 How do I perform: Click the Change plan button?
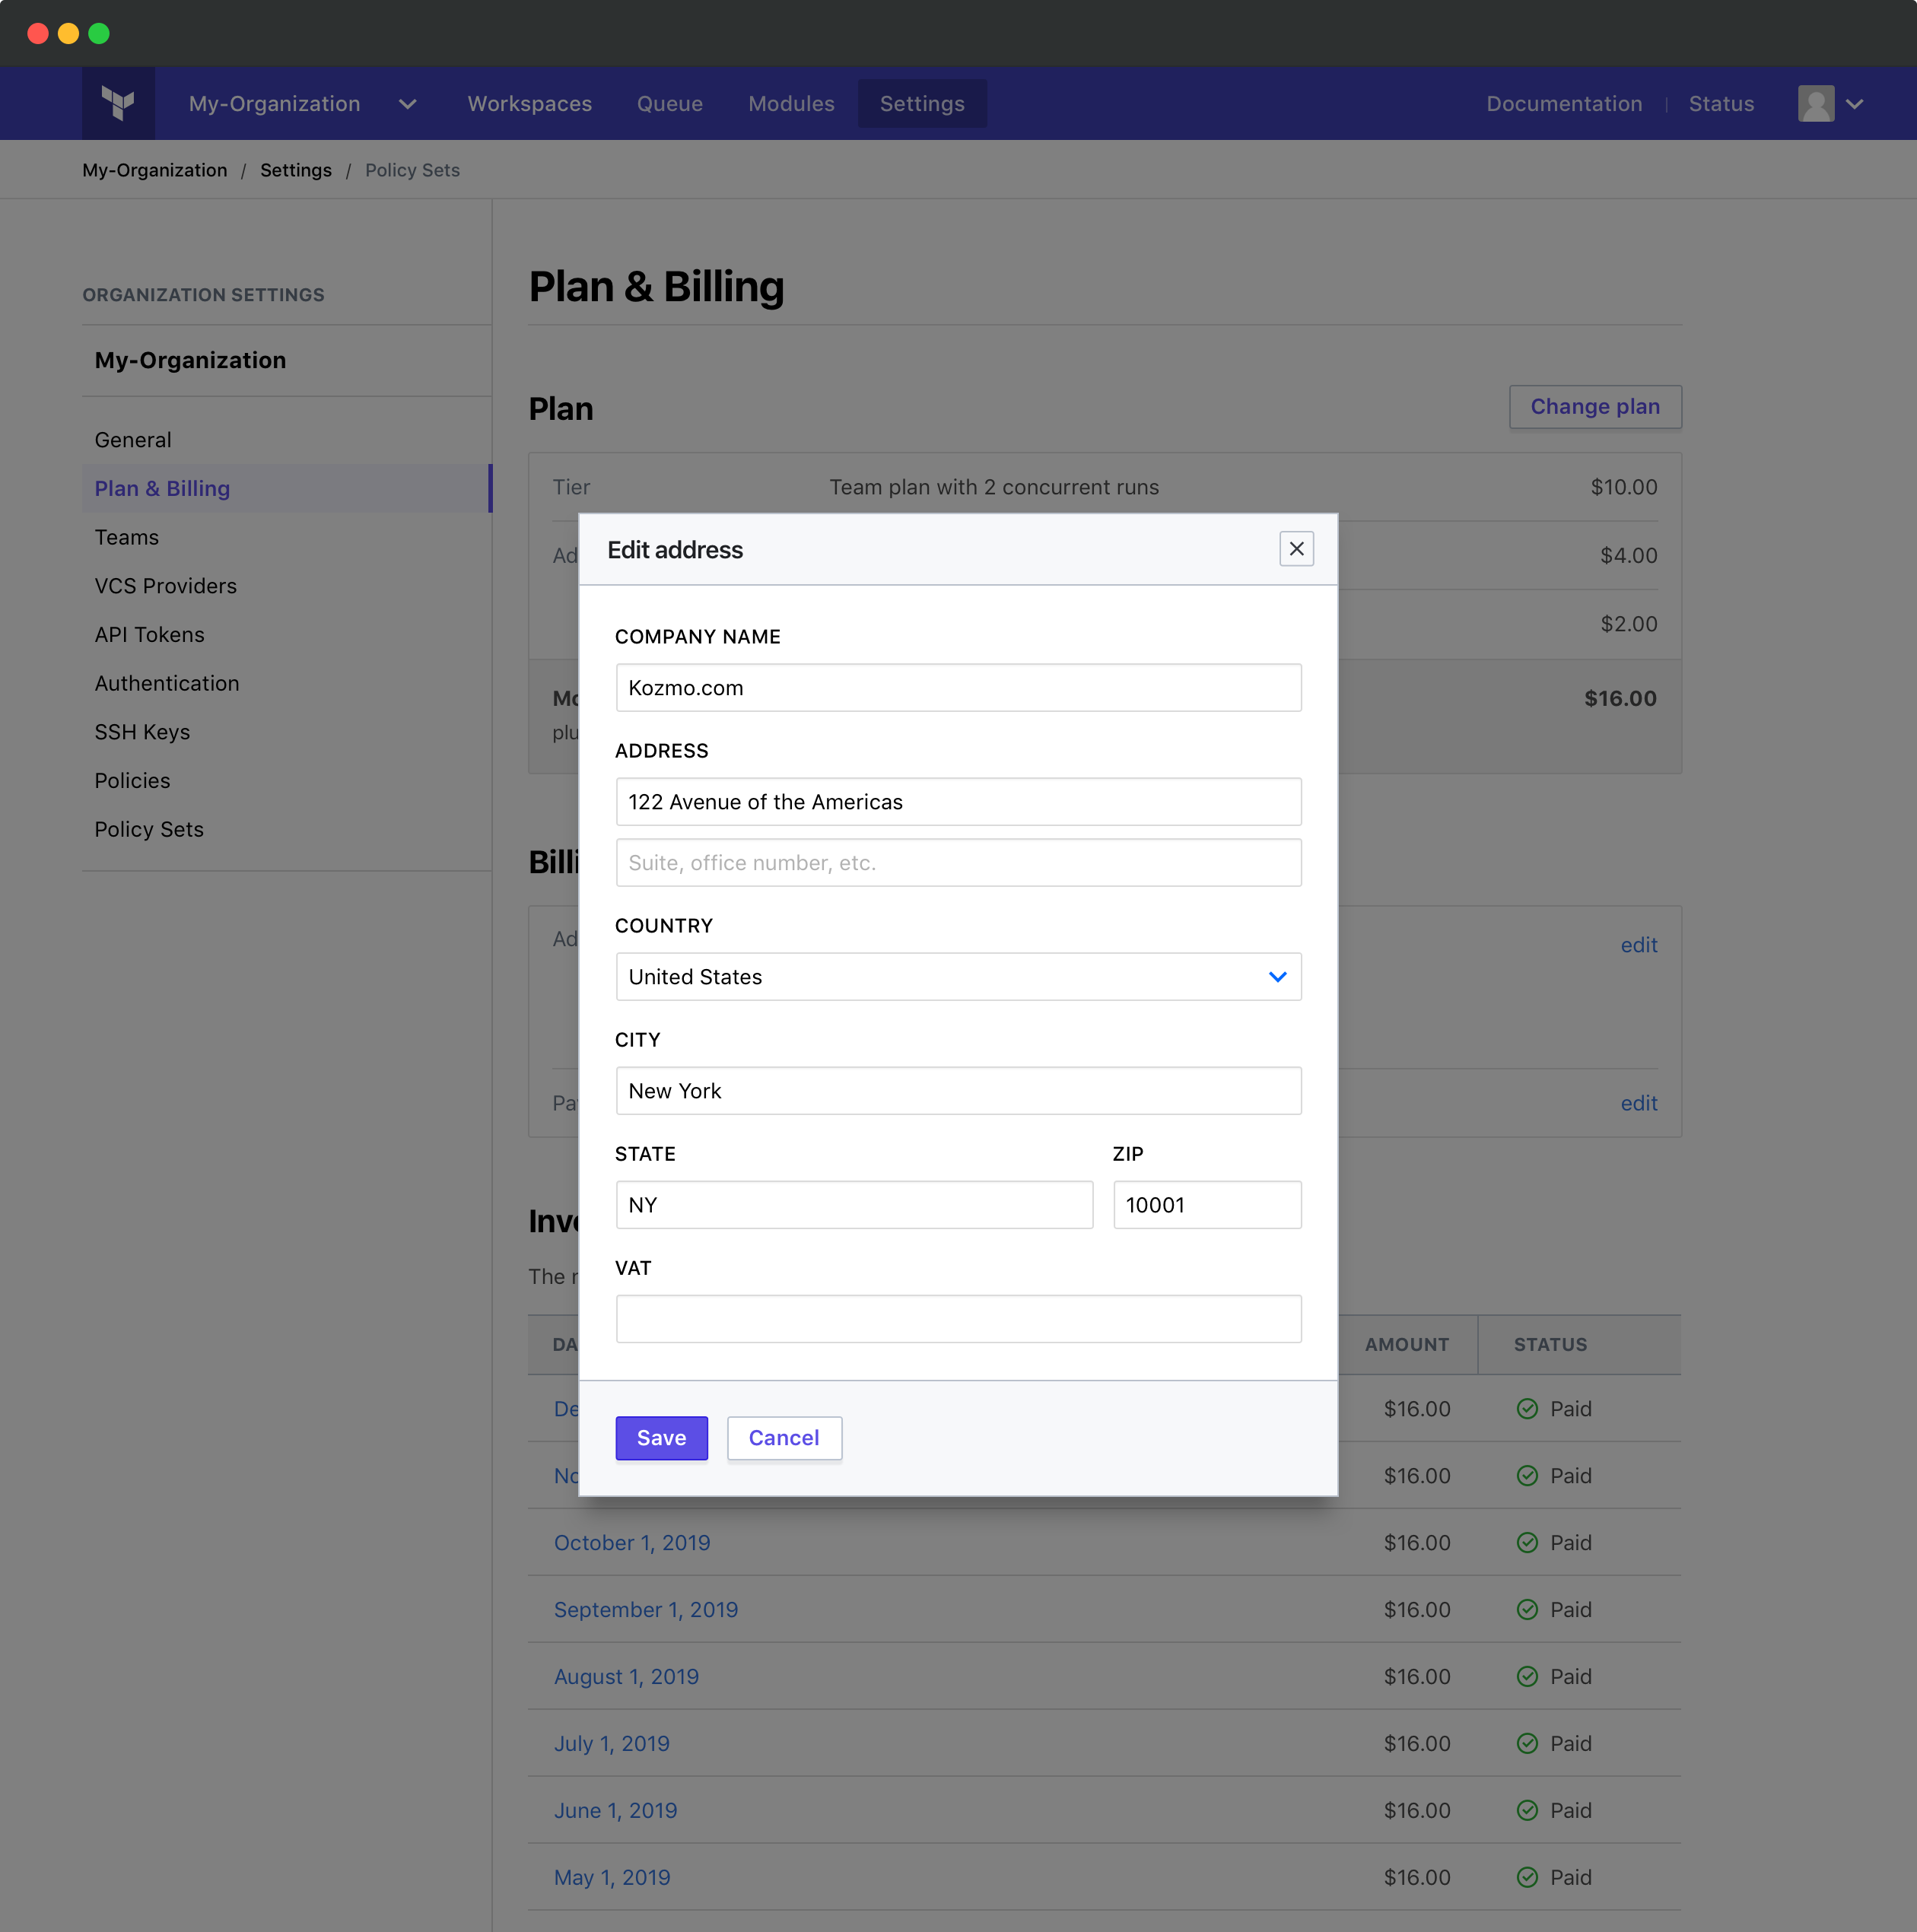click(1595, 407)
